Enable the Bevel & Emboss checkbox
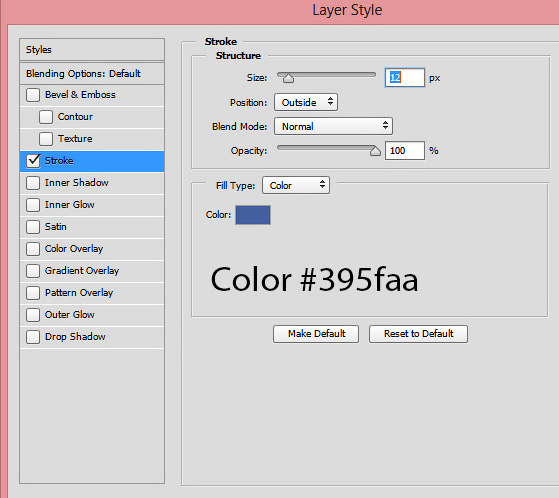The width and height of the screenshot is (559, 498). click(x=33, y=95)
